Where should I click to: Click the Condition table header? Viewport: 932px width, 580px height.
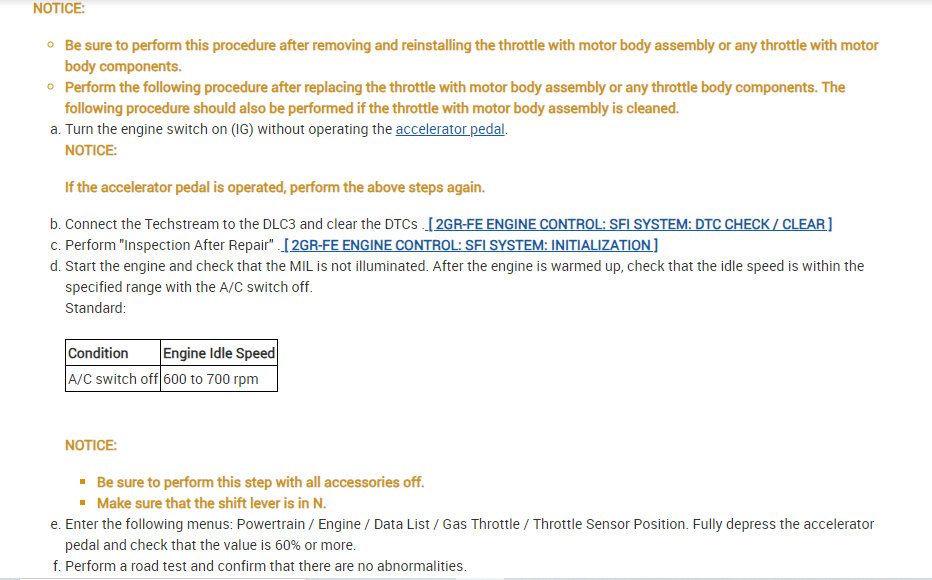(x=98, y=353)
